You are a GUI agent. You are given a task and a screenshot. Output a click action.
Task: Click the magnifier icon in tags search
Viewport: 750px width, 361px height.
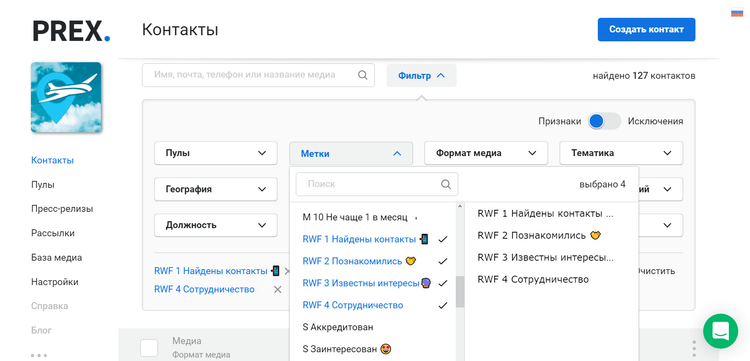pos(446,184)
